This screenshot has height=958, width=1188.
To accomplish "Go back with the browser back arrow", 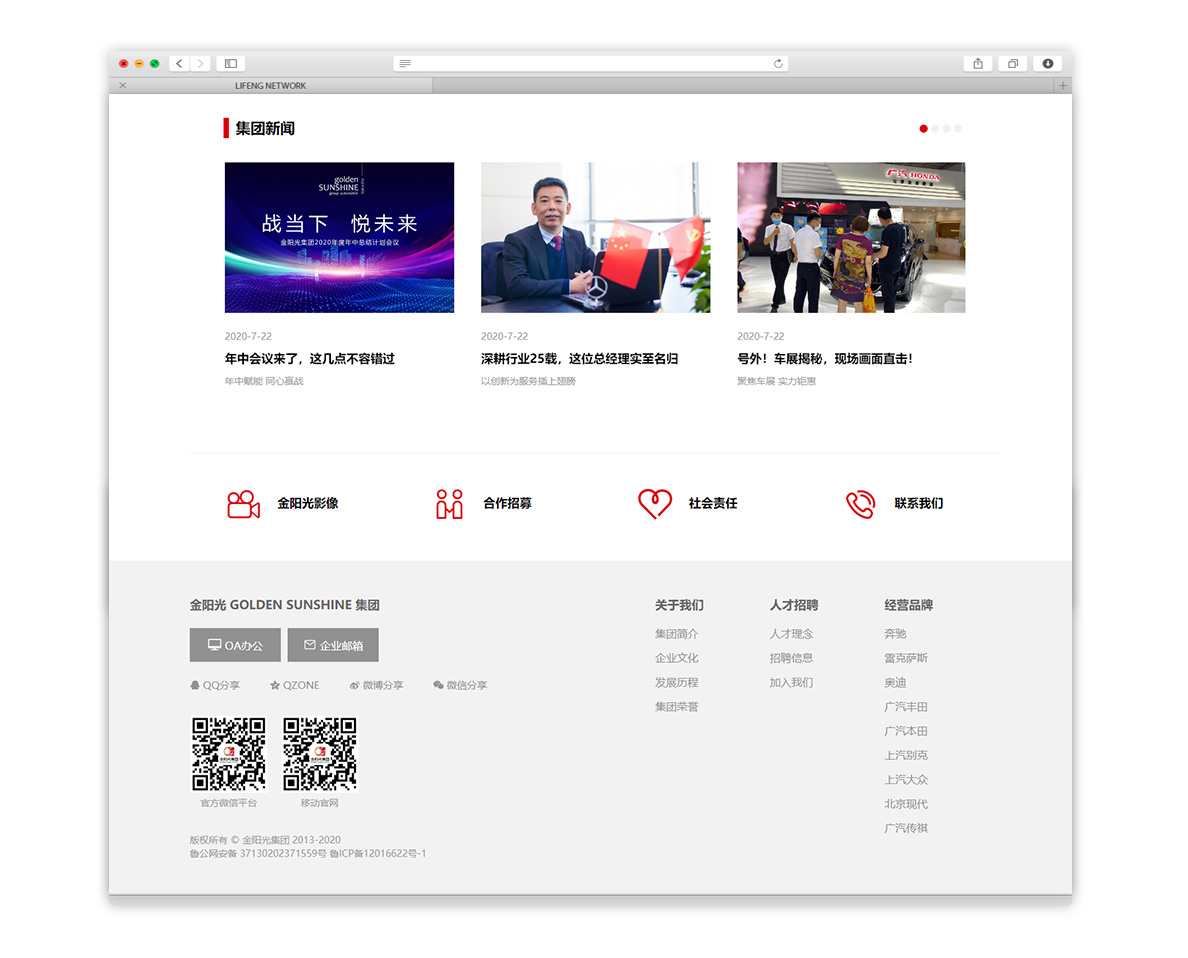I will [180, 64].
